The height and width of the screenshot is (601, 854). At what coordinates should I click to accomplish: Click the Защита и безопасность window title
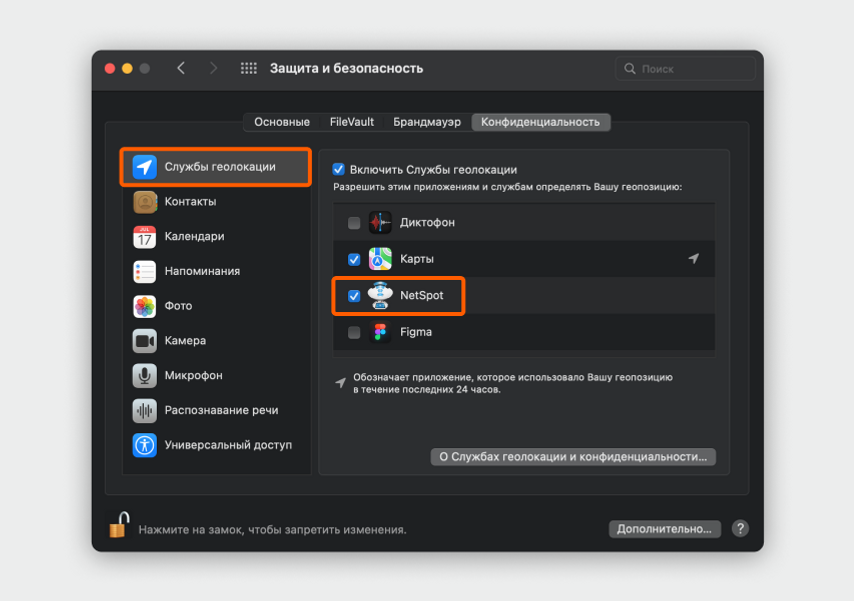346,68
